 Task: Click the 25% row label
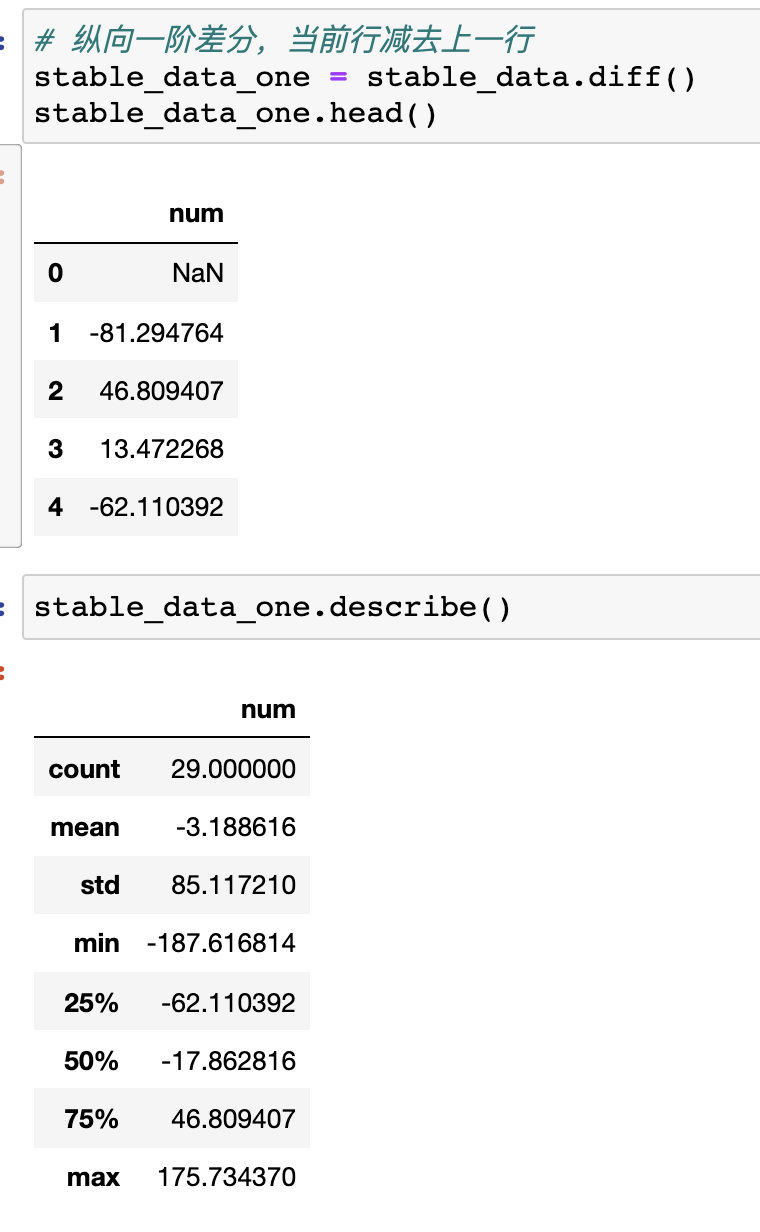click(91, 1002)
